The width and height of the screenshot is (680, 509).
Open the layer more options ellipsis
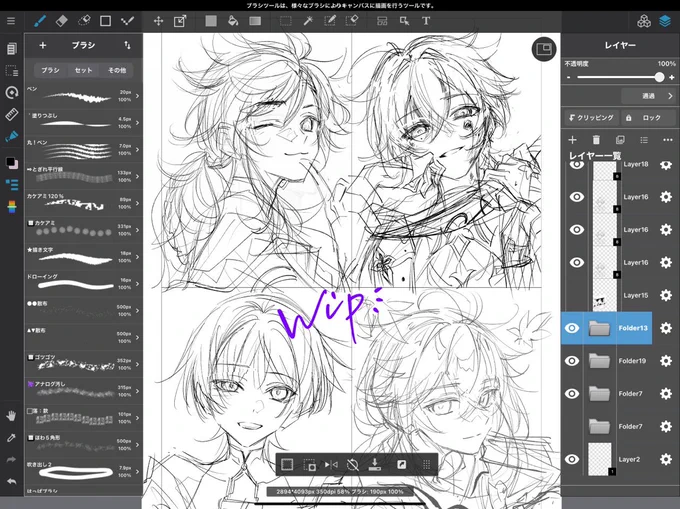[x=668, y=140]
